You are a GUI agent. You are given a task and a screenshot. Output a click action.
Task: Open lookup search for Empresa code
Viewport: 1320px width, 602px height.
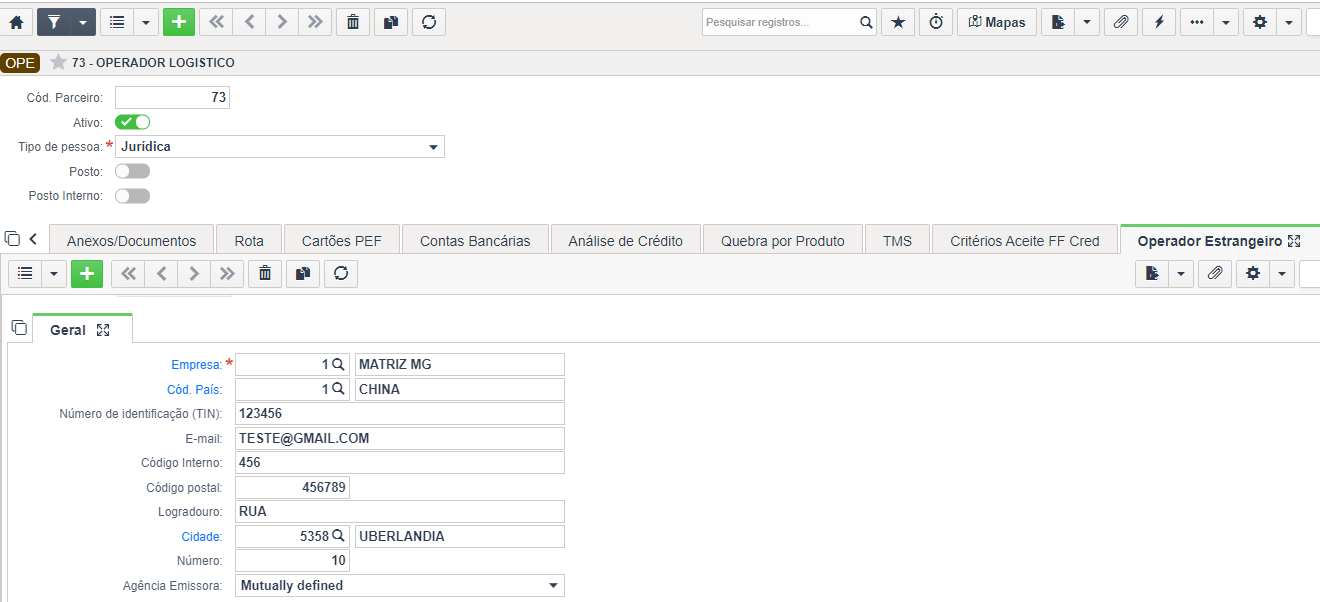(x=338, y=365)
